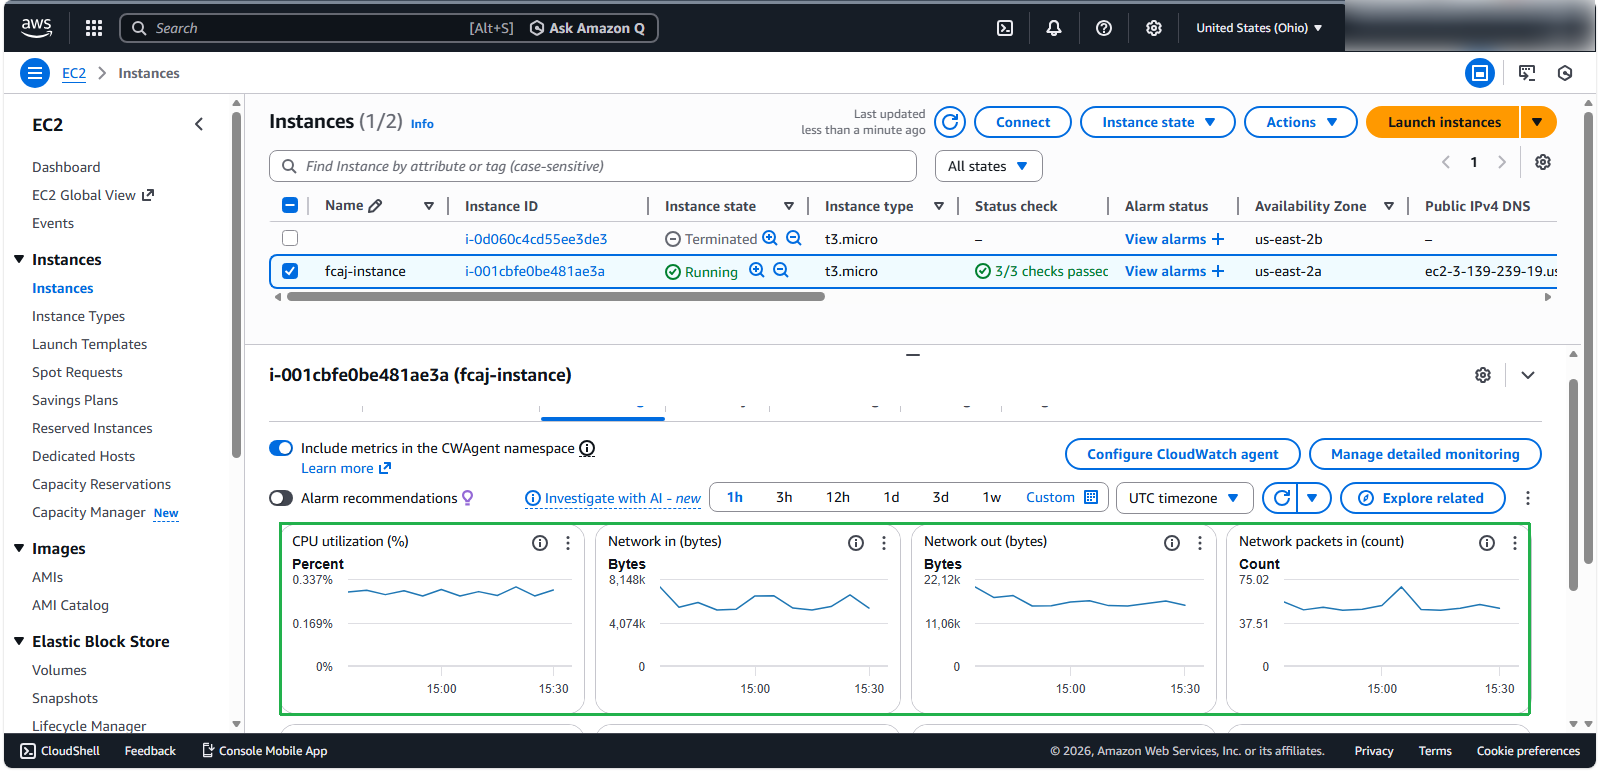The width and height of the screenshot is (1600, 772).
Task: Open info for Network in chart
Action: (856, 543)
